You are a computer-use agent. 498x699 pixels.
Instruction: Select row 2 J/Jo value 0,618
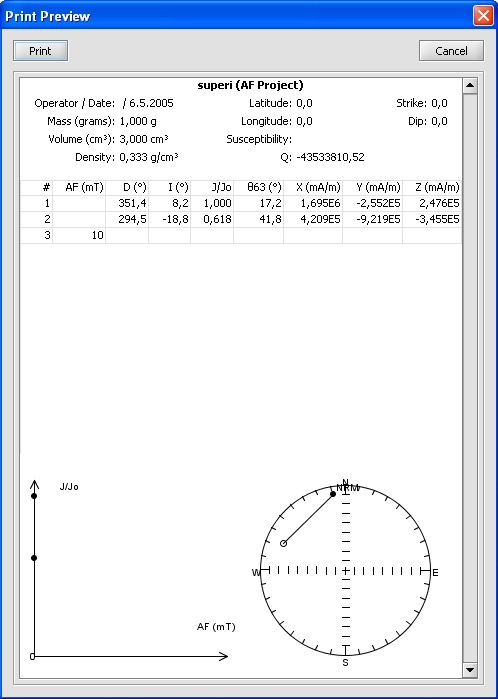pos(217,219)
